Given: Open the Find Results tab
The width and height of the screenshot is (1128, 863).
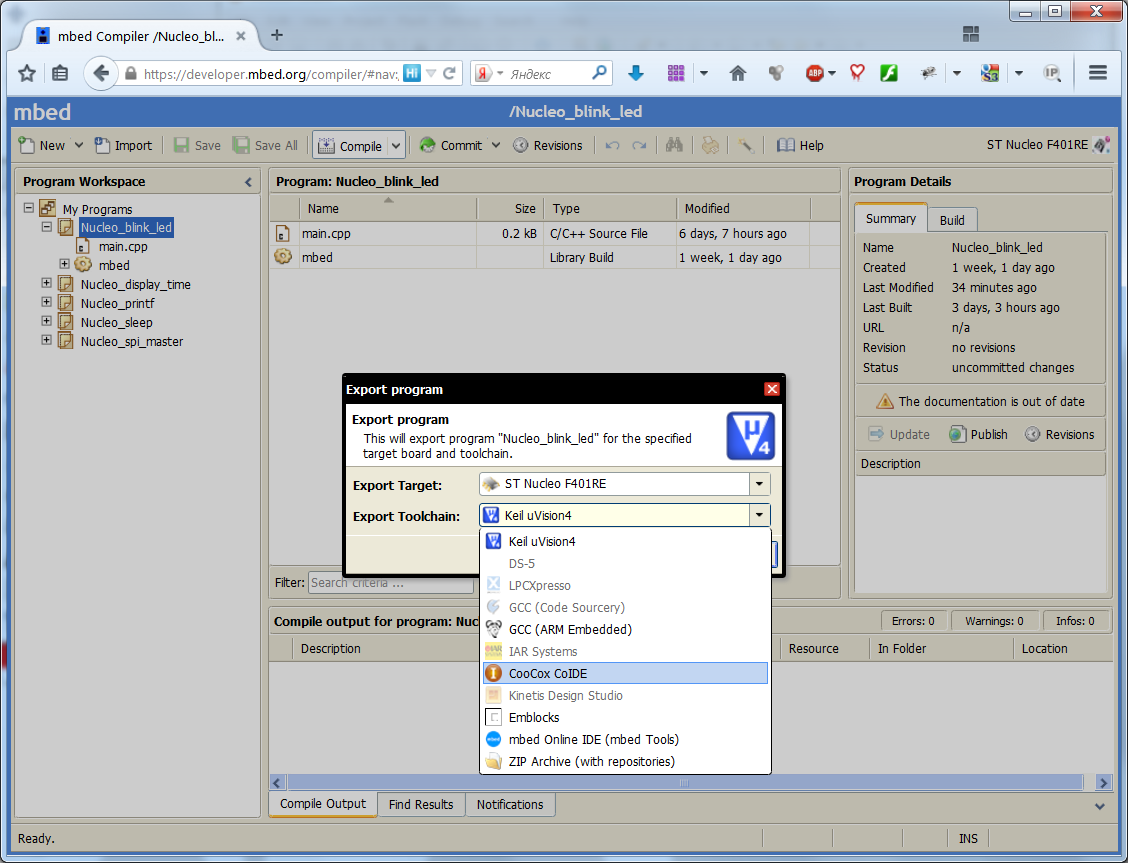Looking at the screenshot, I should click(421, 804).
